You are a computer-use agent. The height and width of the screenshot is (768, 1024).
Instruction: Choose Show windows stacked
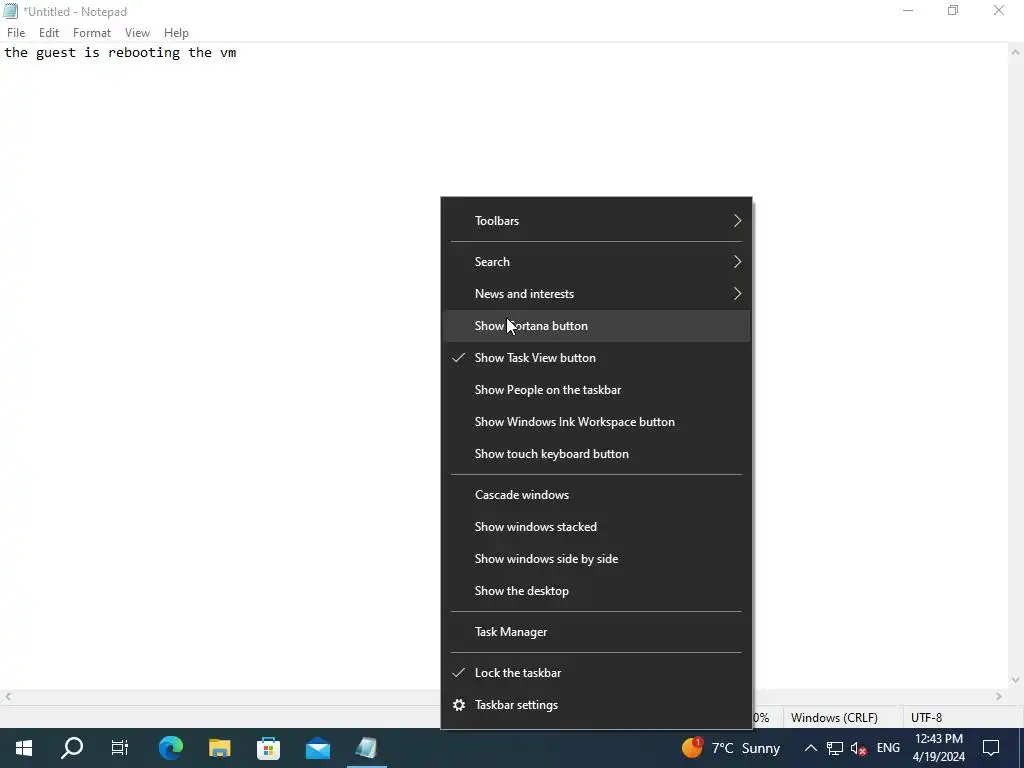[x=596, y=527]
